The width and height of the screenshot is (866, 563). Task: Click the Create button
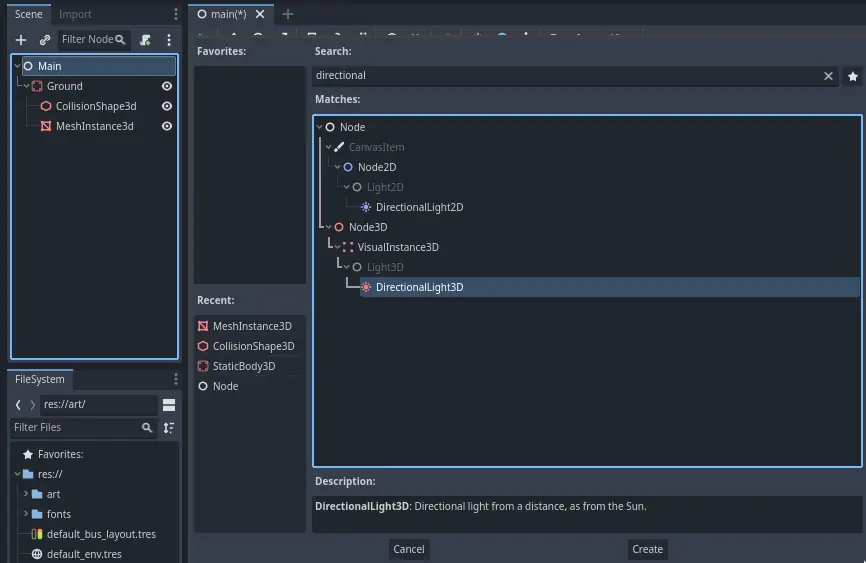point(647,549)
